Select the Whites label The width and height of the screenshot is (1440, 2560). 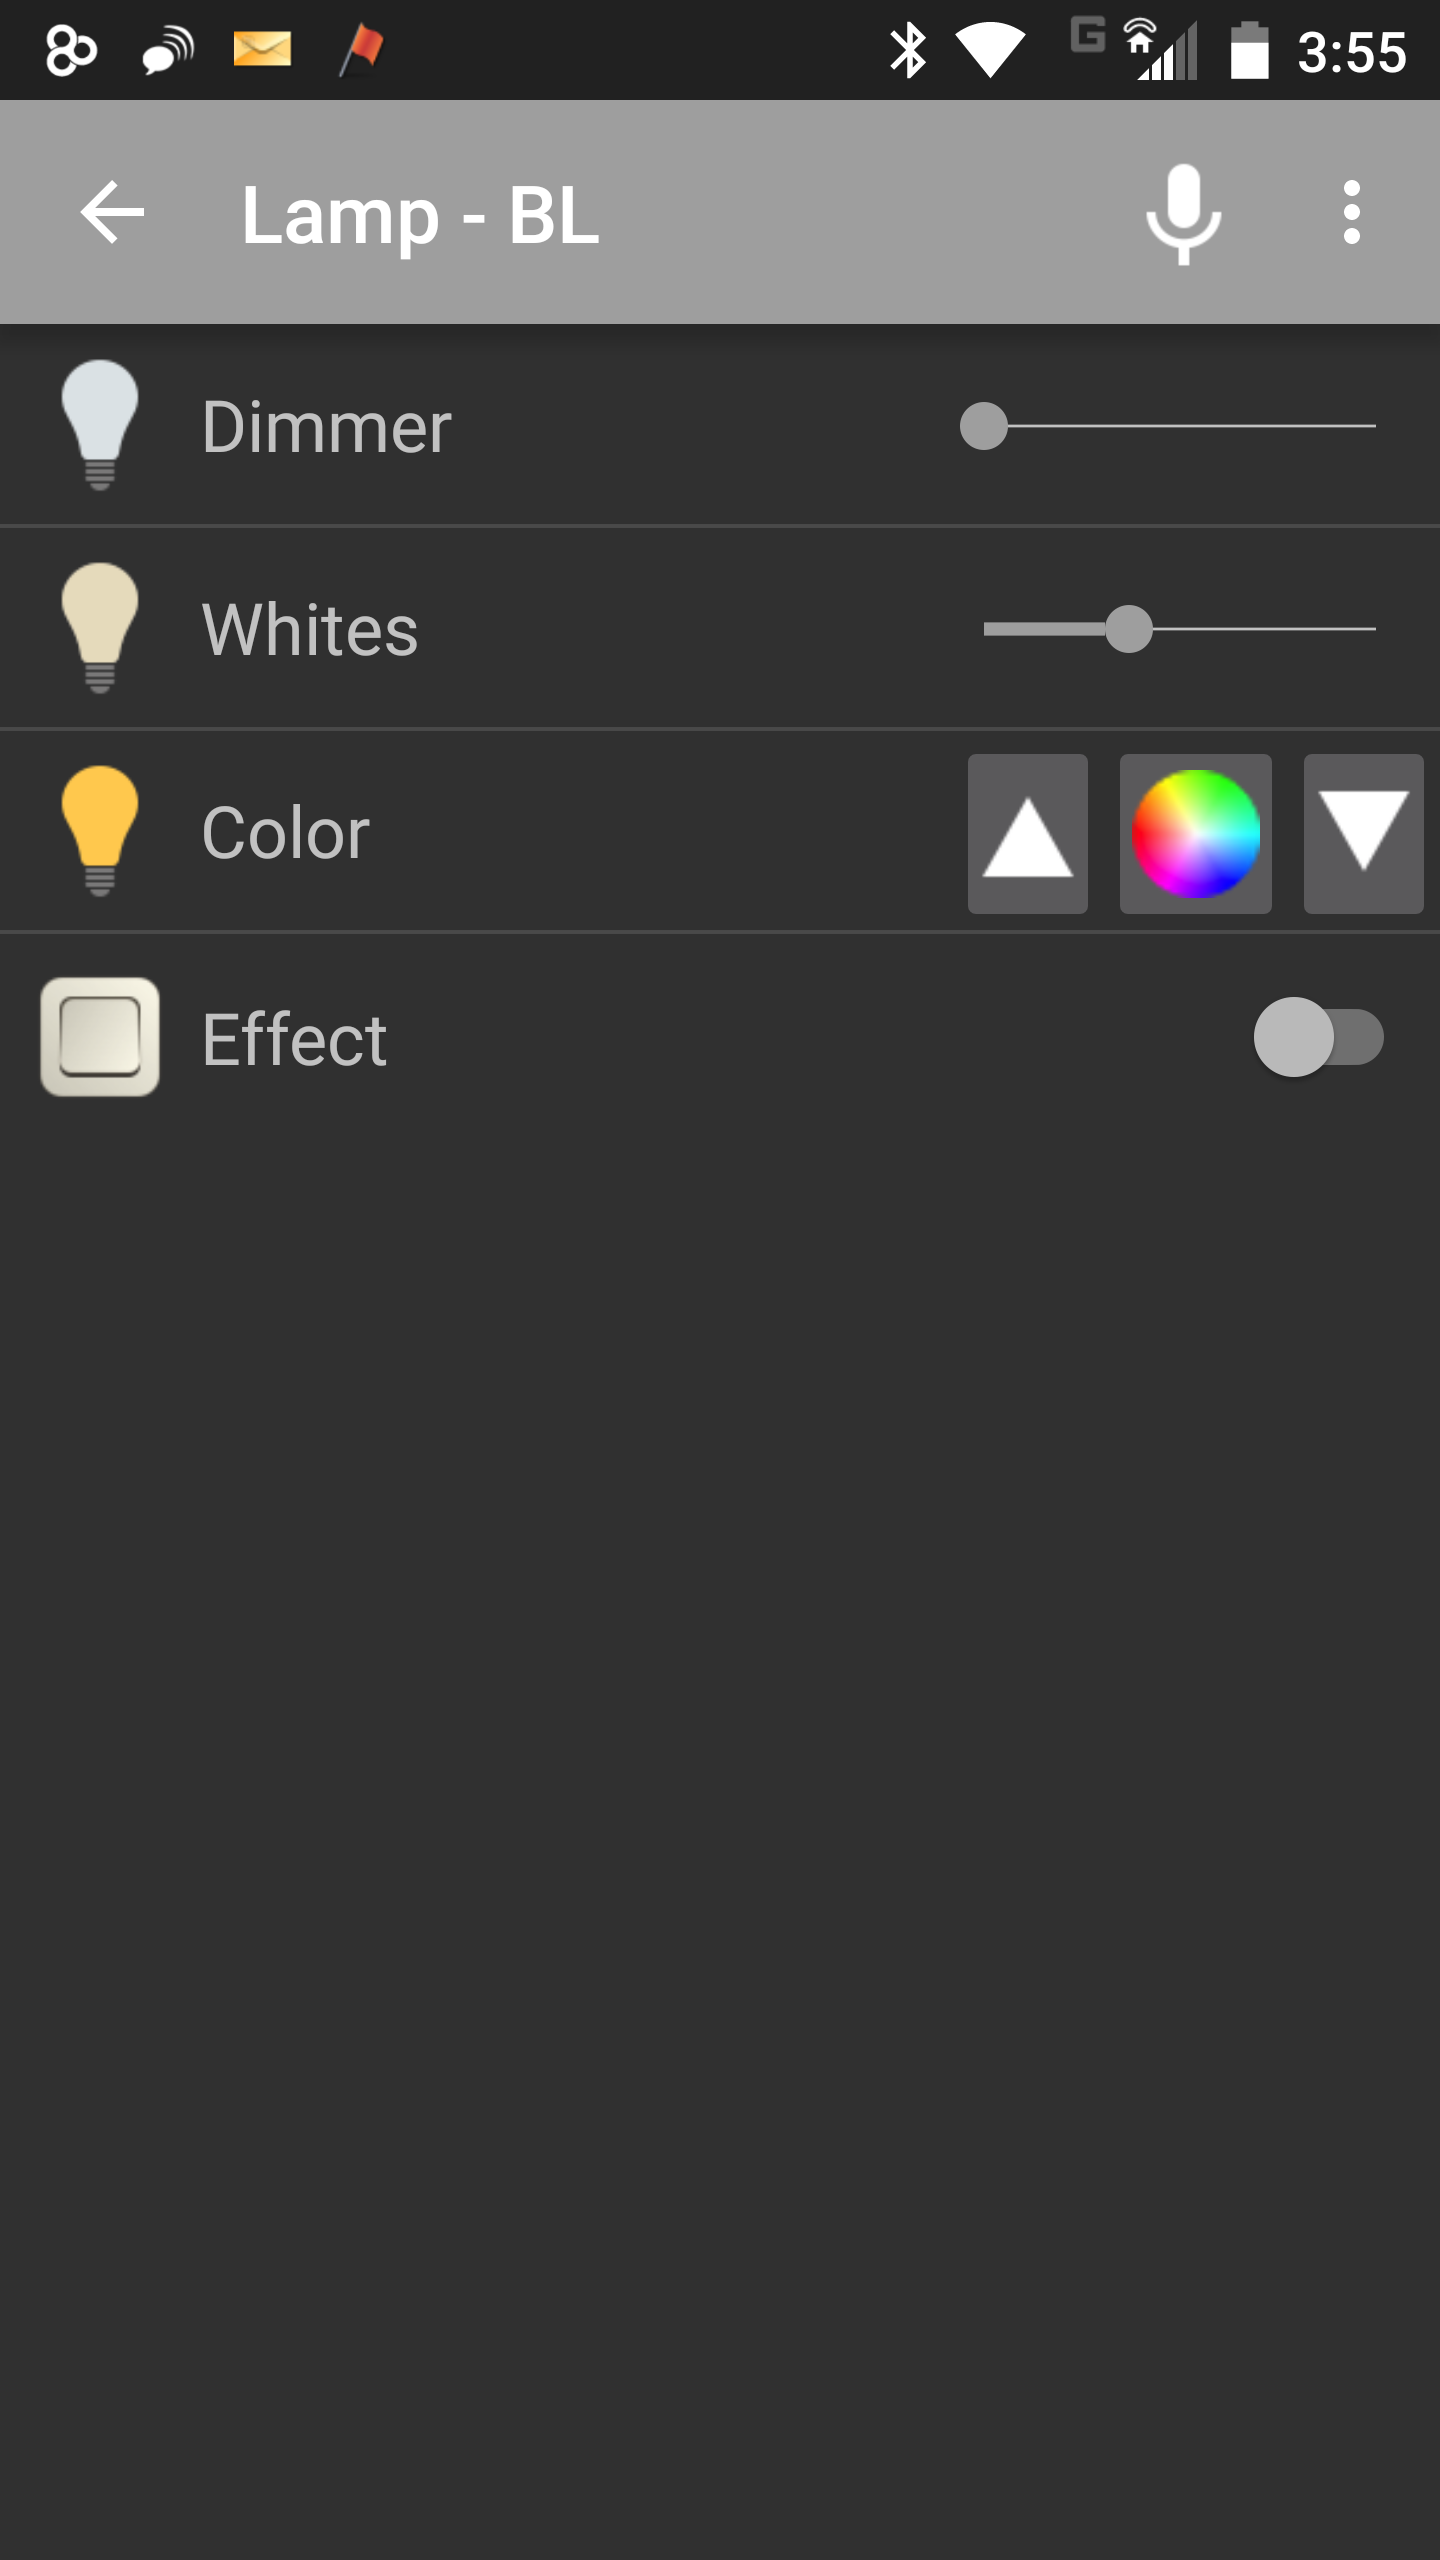coord(310,630)
